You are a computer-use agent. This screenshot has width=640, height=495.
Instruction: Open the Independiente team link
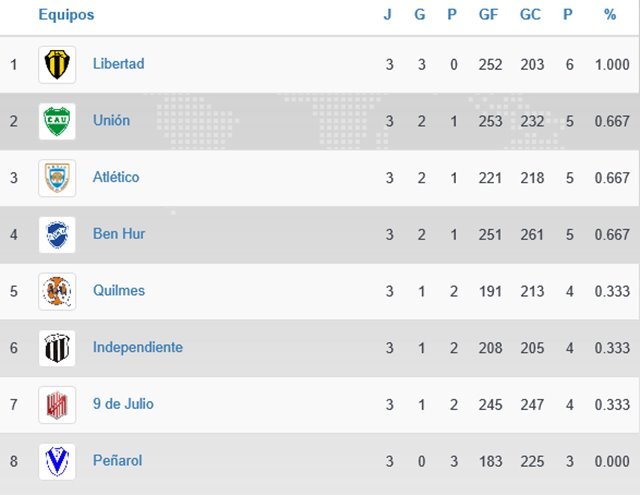[x=138, y=348]
